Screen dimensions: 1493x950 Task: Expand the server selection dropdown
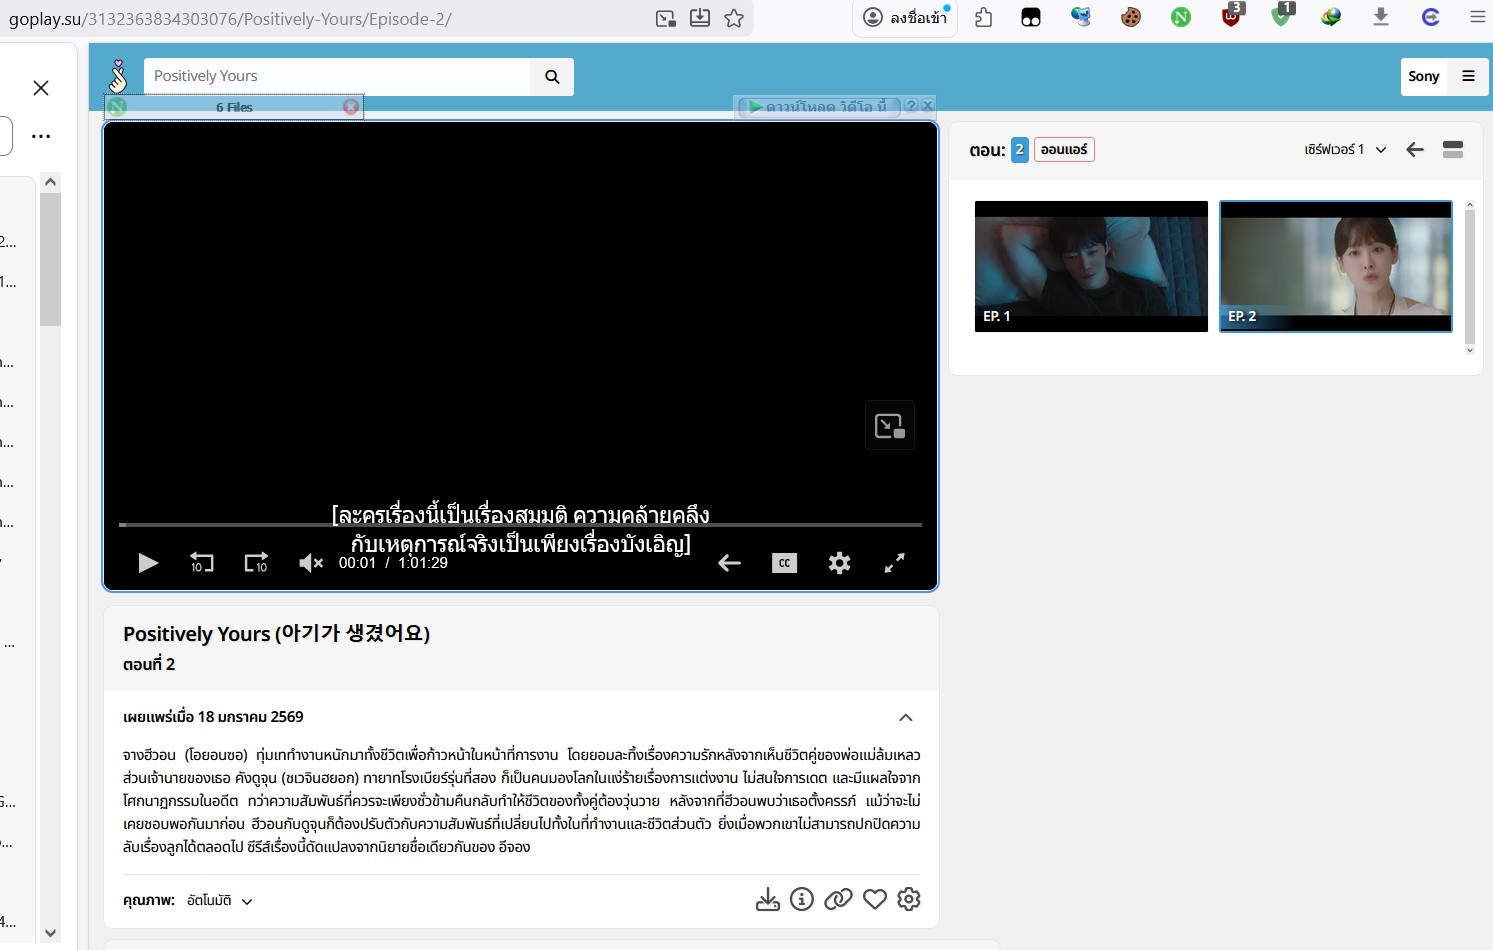pyautogui.click(x=1344, y=150)
